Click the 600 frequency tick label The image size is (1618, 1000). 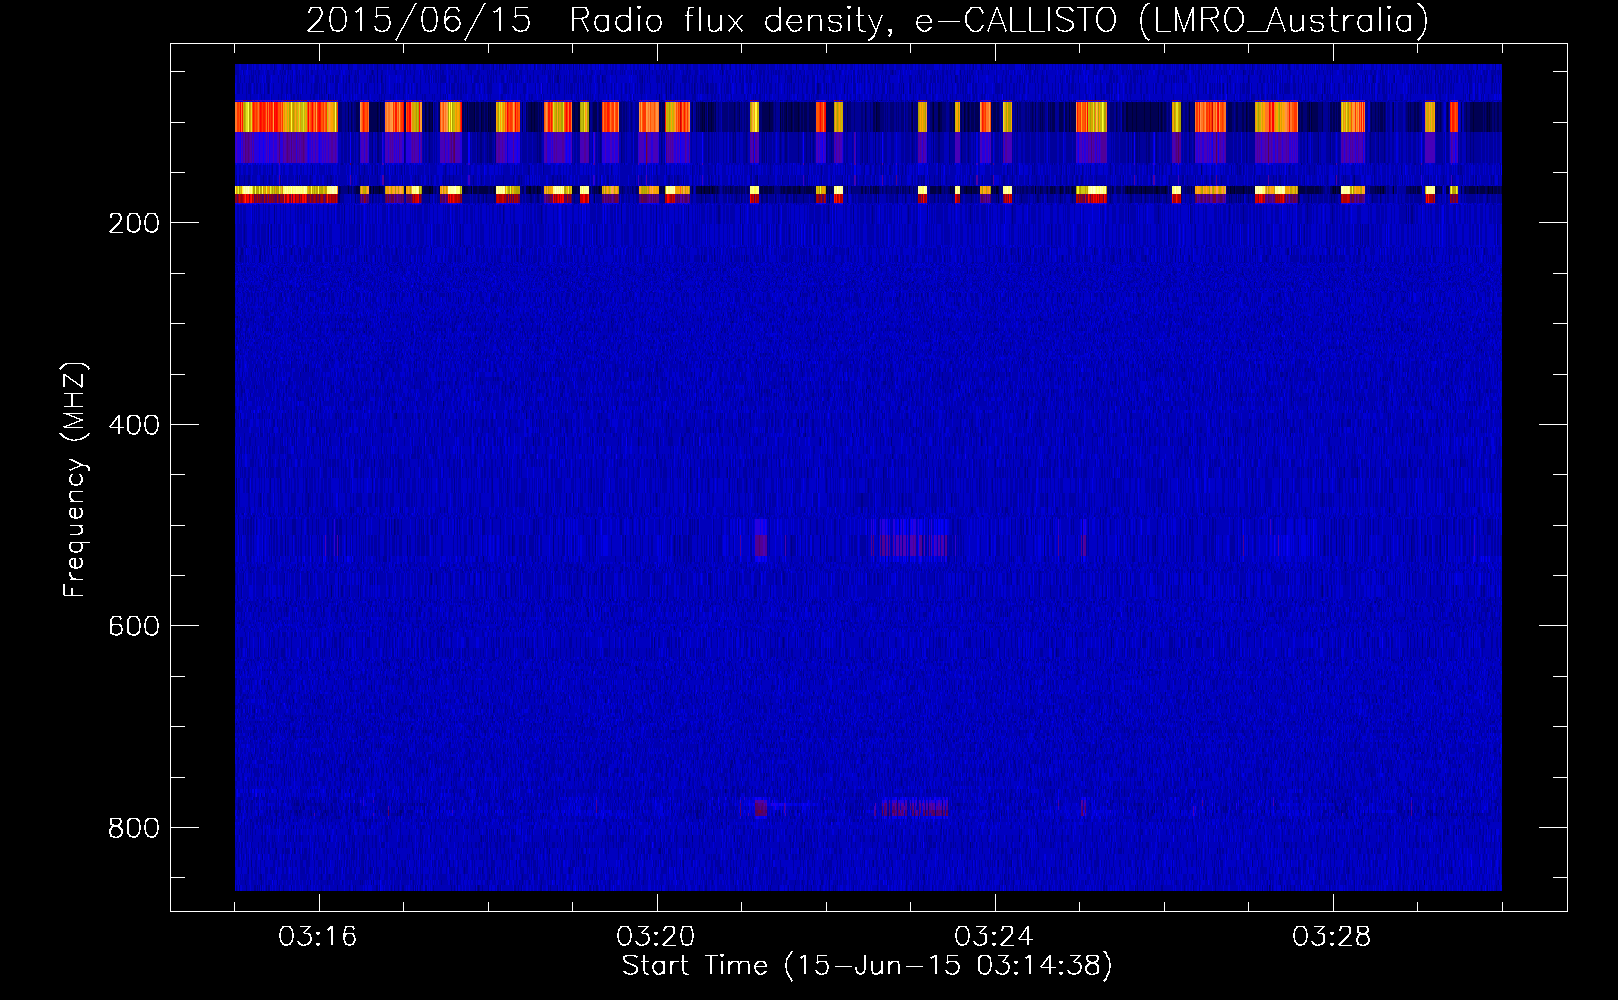tap(134, 626)
